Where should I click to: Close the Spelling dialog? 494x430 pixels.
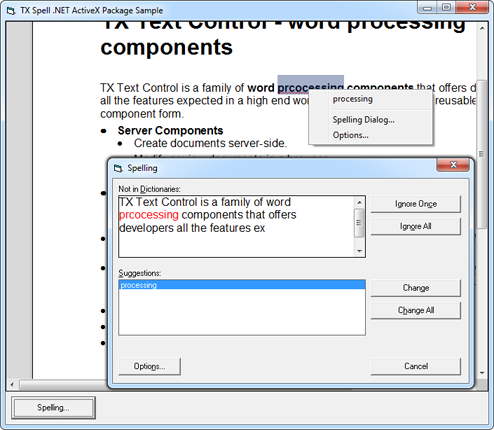pos(453,165)
